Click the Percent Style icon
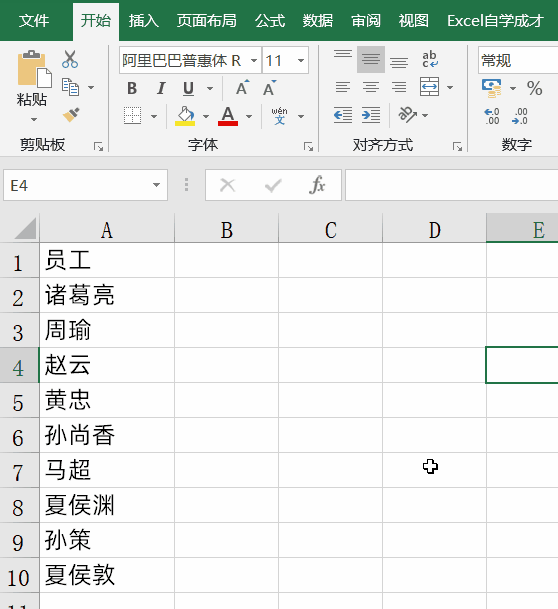The height and width of the screenshot is (609, 558). (535, 88)
